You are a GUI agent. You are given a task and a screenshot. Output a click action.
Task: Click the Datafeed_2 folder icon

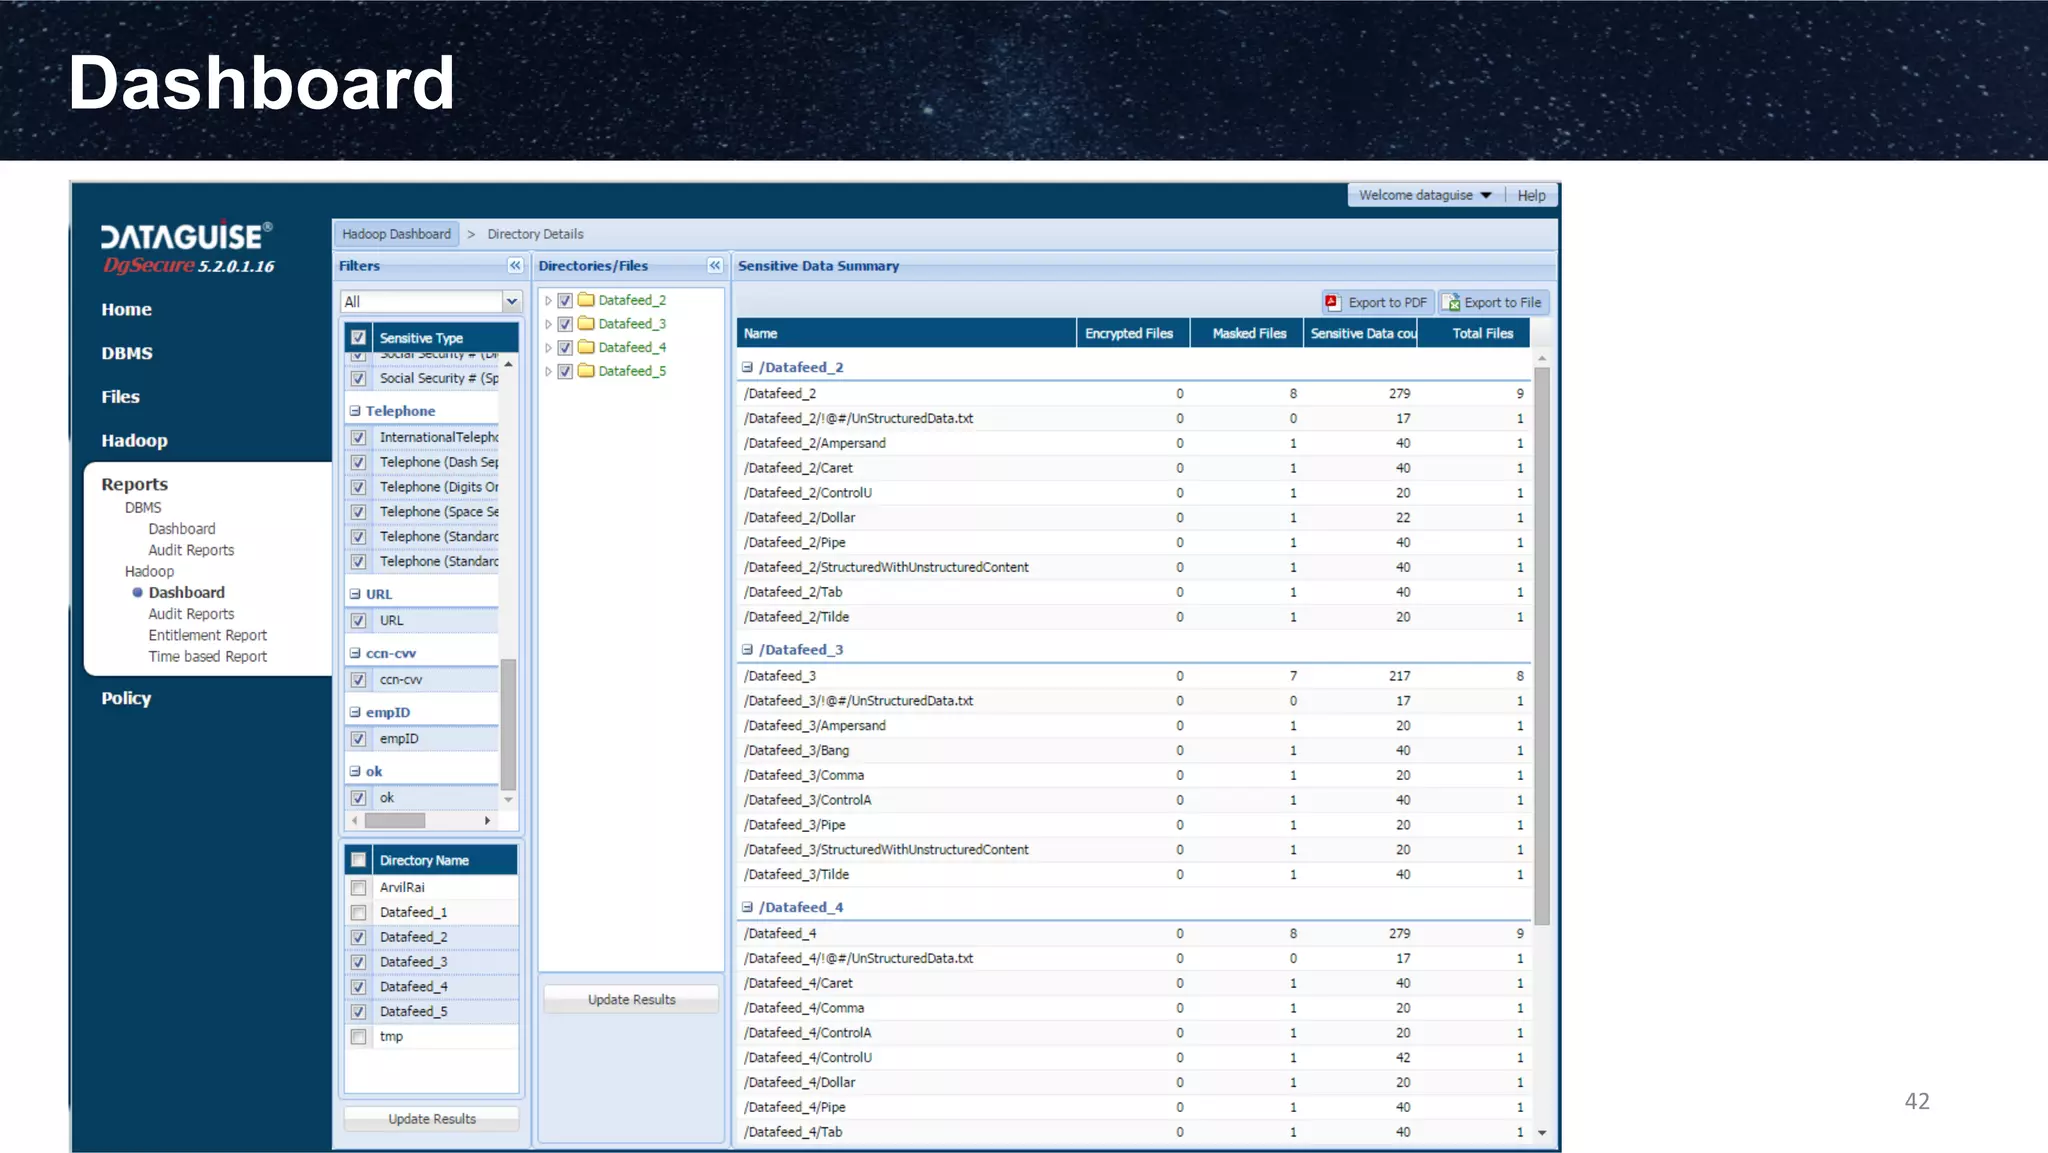(x=587, y=300)
